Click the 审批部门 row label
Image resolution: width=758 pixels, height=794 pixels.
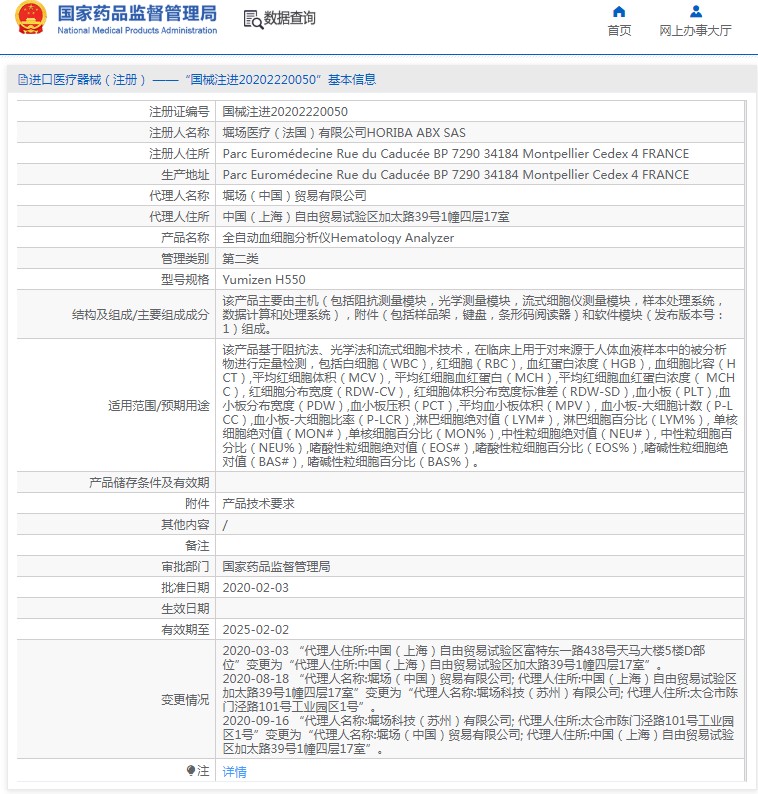tap(185, 567)
